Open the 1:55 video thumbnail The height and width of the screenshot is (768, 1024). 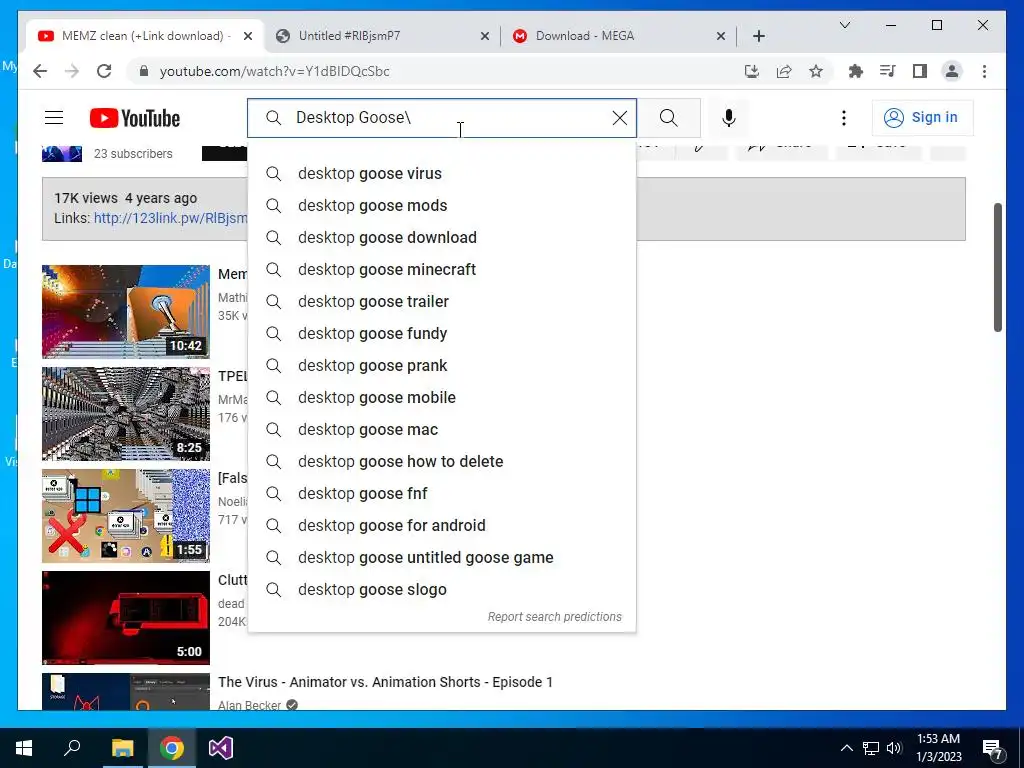point(126,515)
